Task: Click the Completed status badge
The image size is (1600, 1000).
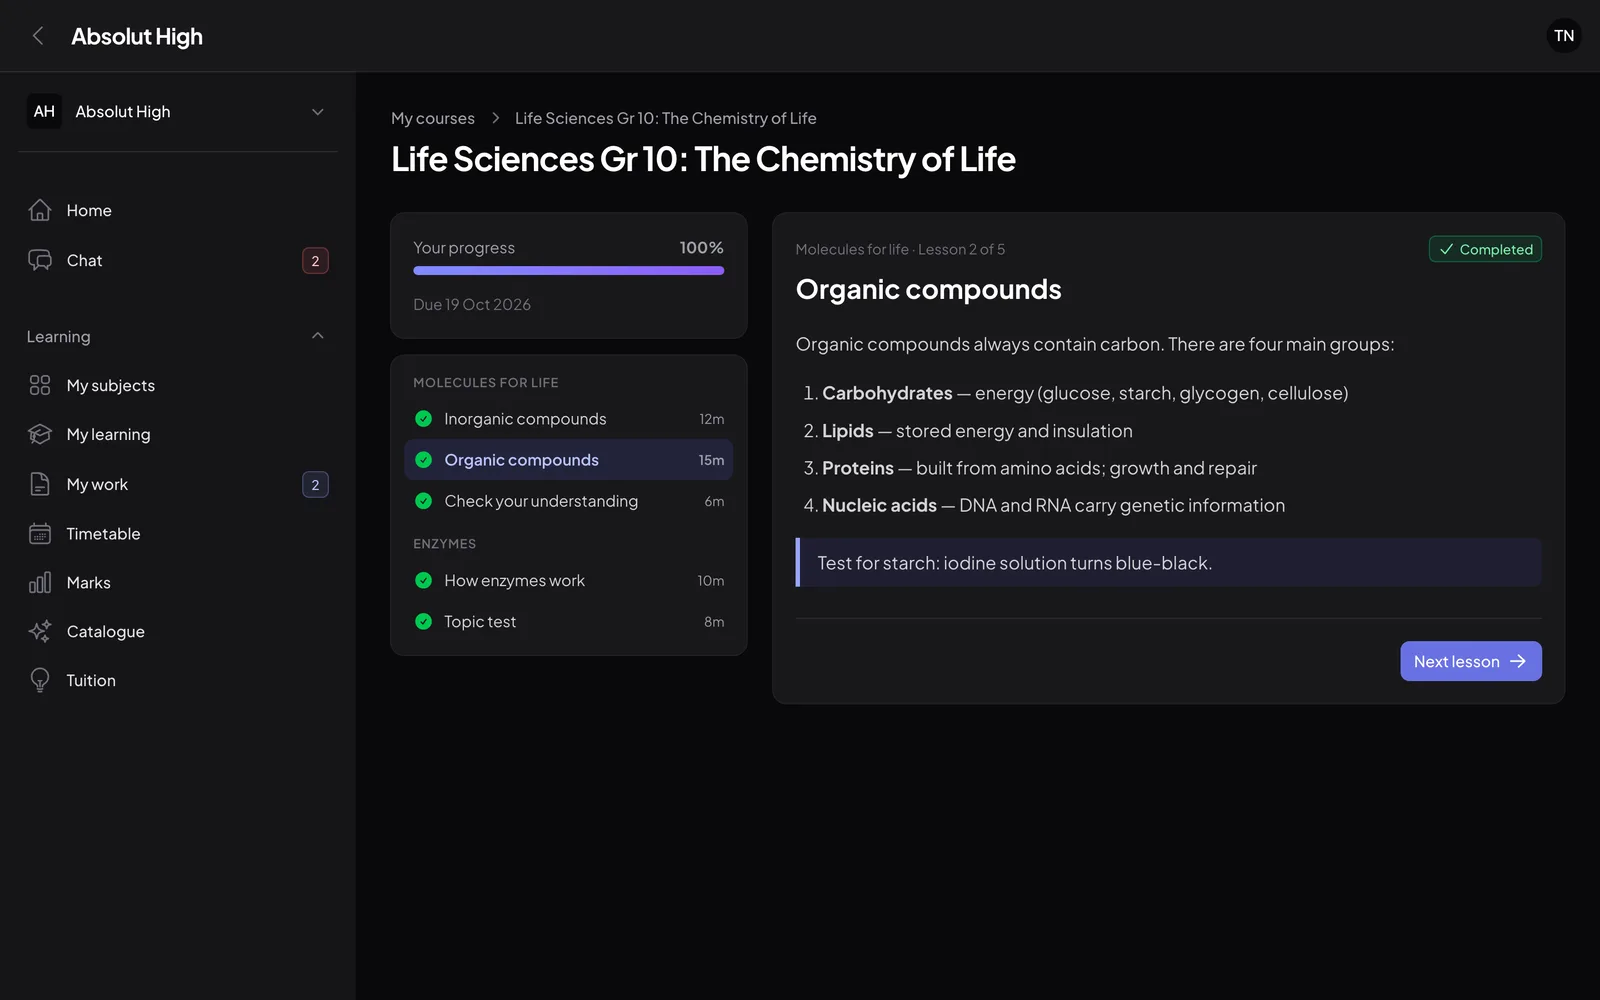Action: [x=1485, y=249]
